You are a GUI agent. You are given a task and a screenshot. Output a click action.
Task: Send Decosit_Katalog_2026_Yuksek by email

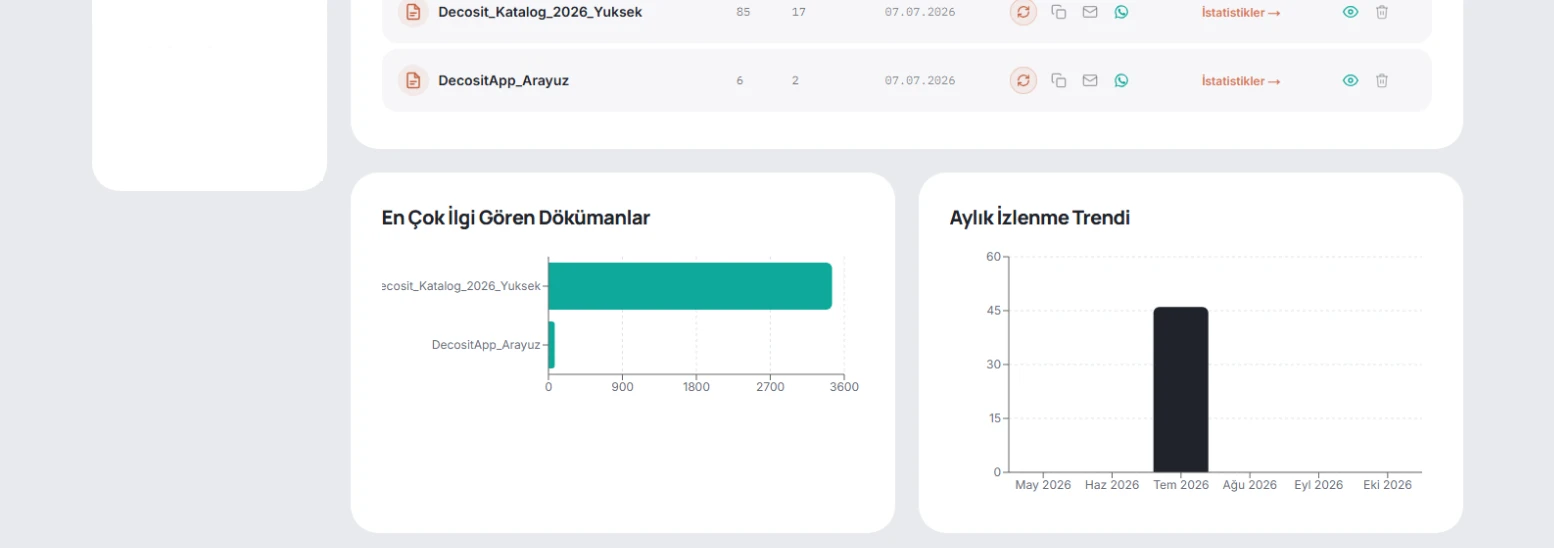1090,12
